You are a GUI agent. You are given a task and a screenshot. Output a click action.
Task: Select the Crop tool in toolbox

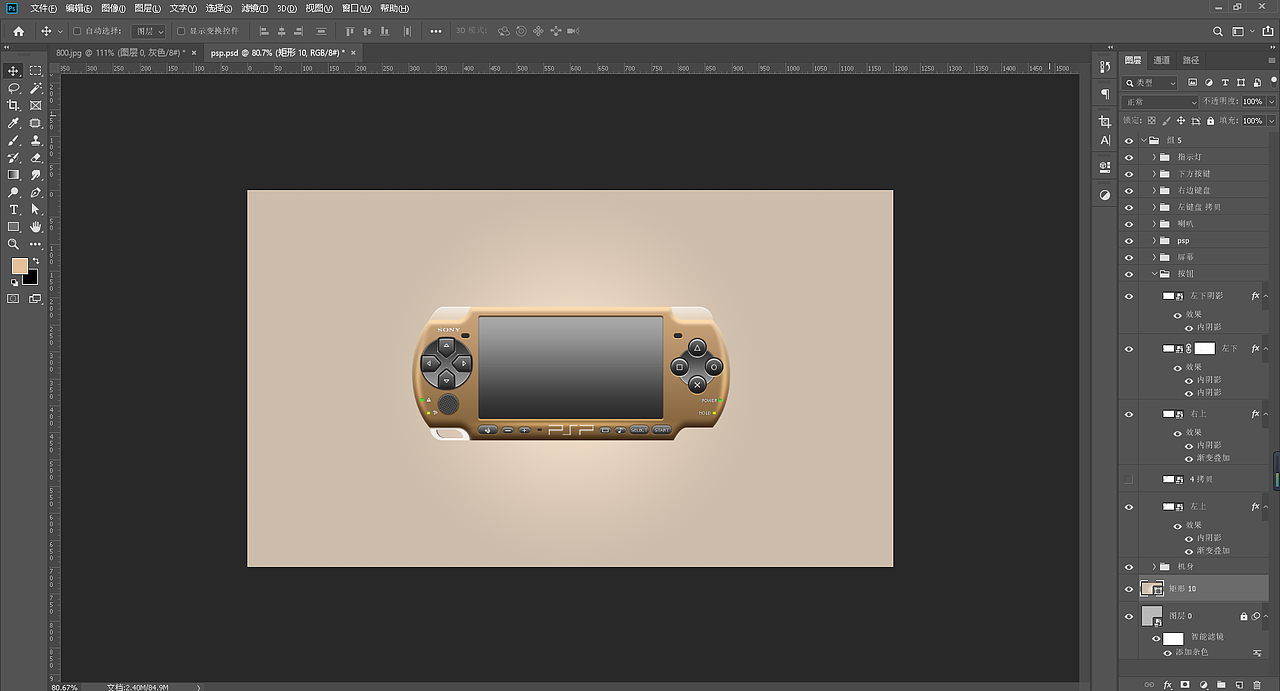[14, 105]
